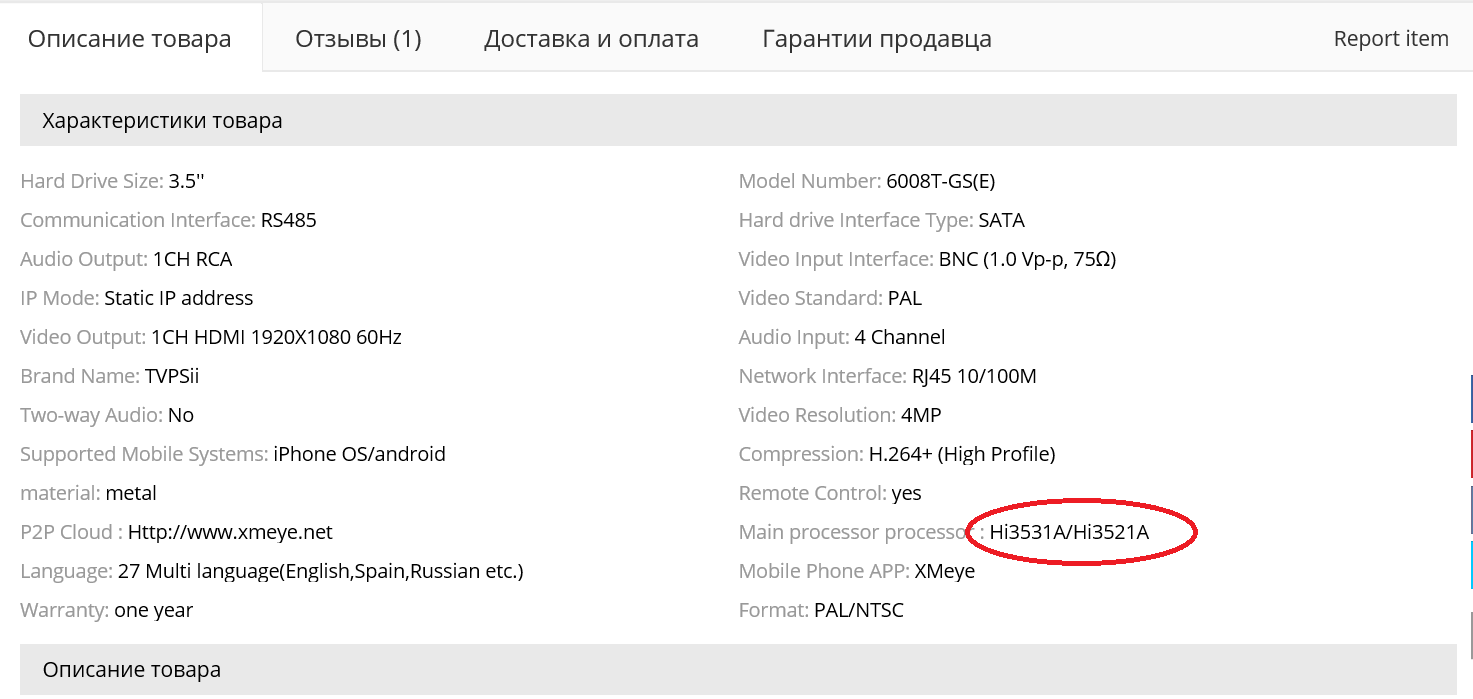Switch to the Отзывы (1) tab
The image size is (1473, 699).
(x=358, y=39)
